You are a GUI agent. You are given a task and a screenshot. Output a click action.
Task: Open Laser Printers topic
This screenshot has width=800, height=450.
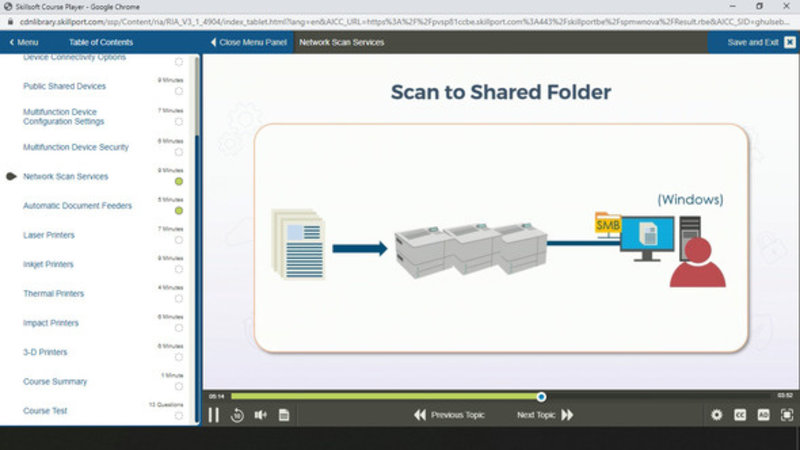point(48,235)
